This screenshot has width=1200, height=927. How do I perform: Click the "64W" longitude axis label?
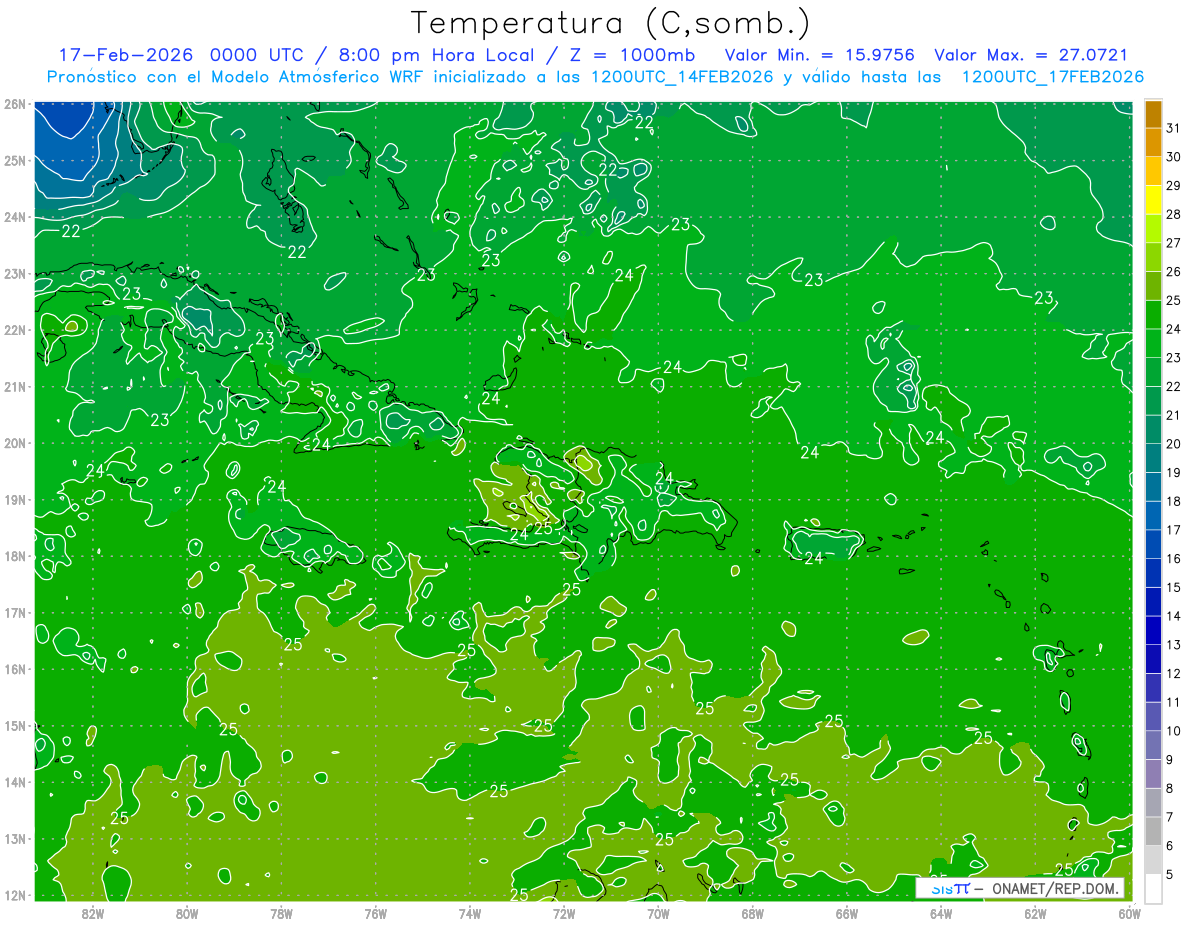[941, 913]
